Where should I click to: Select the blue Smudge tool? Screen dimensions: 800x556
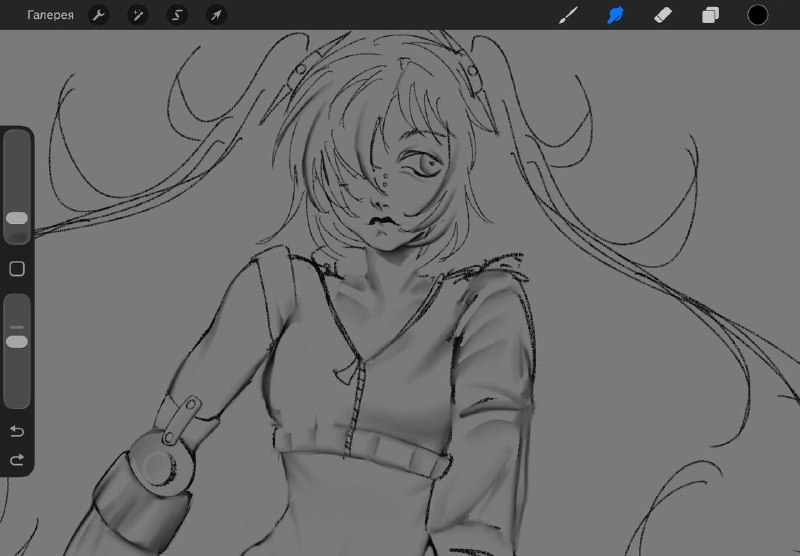click(615, 15)
